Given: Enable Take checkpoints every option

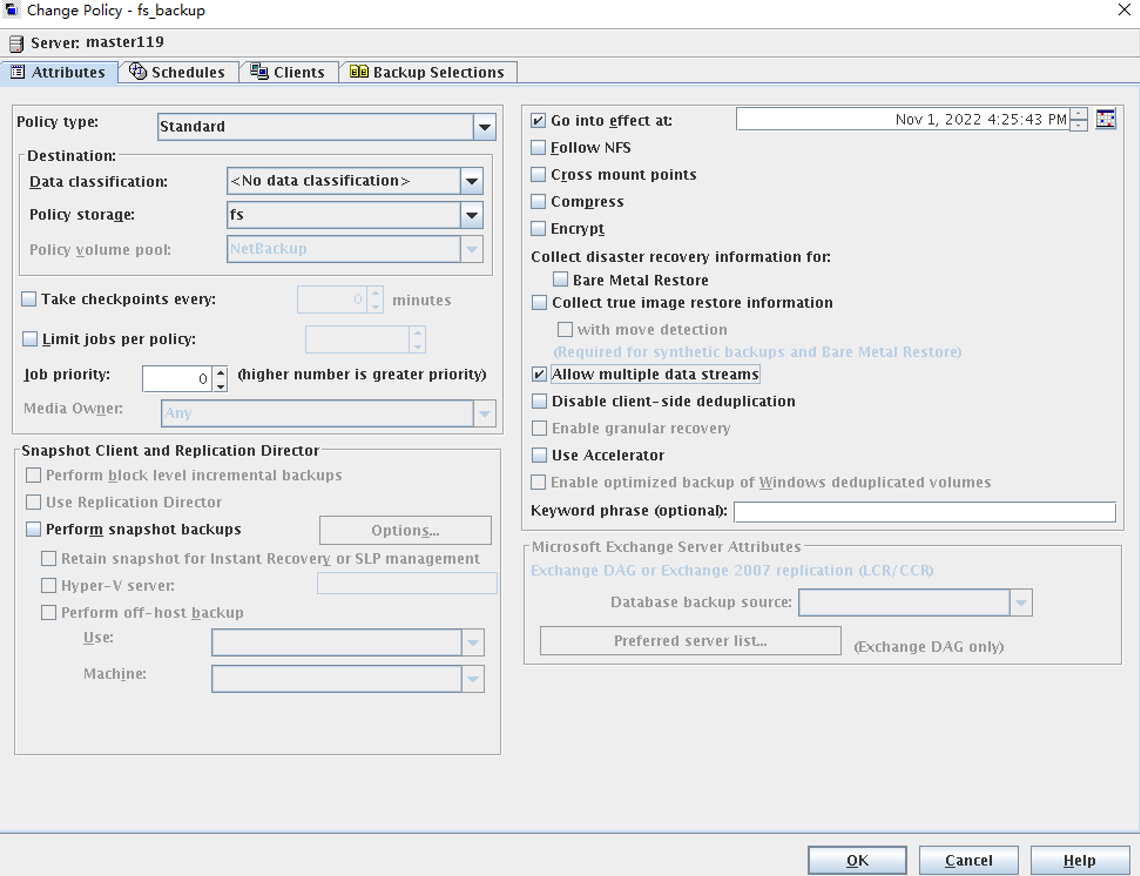Looking at the screenshot, I should [x=29, y=299].
